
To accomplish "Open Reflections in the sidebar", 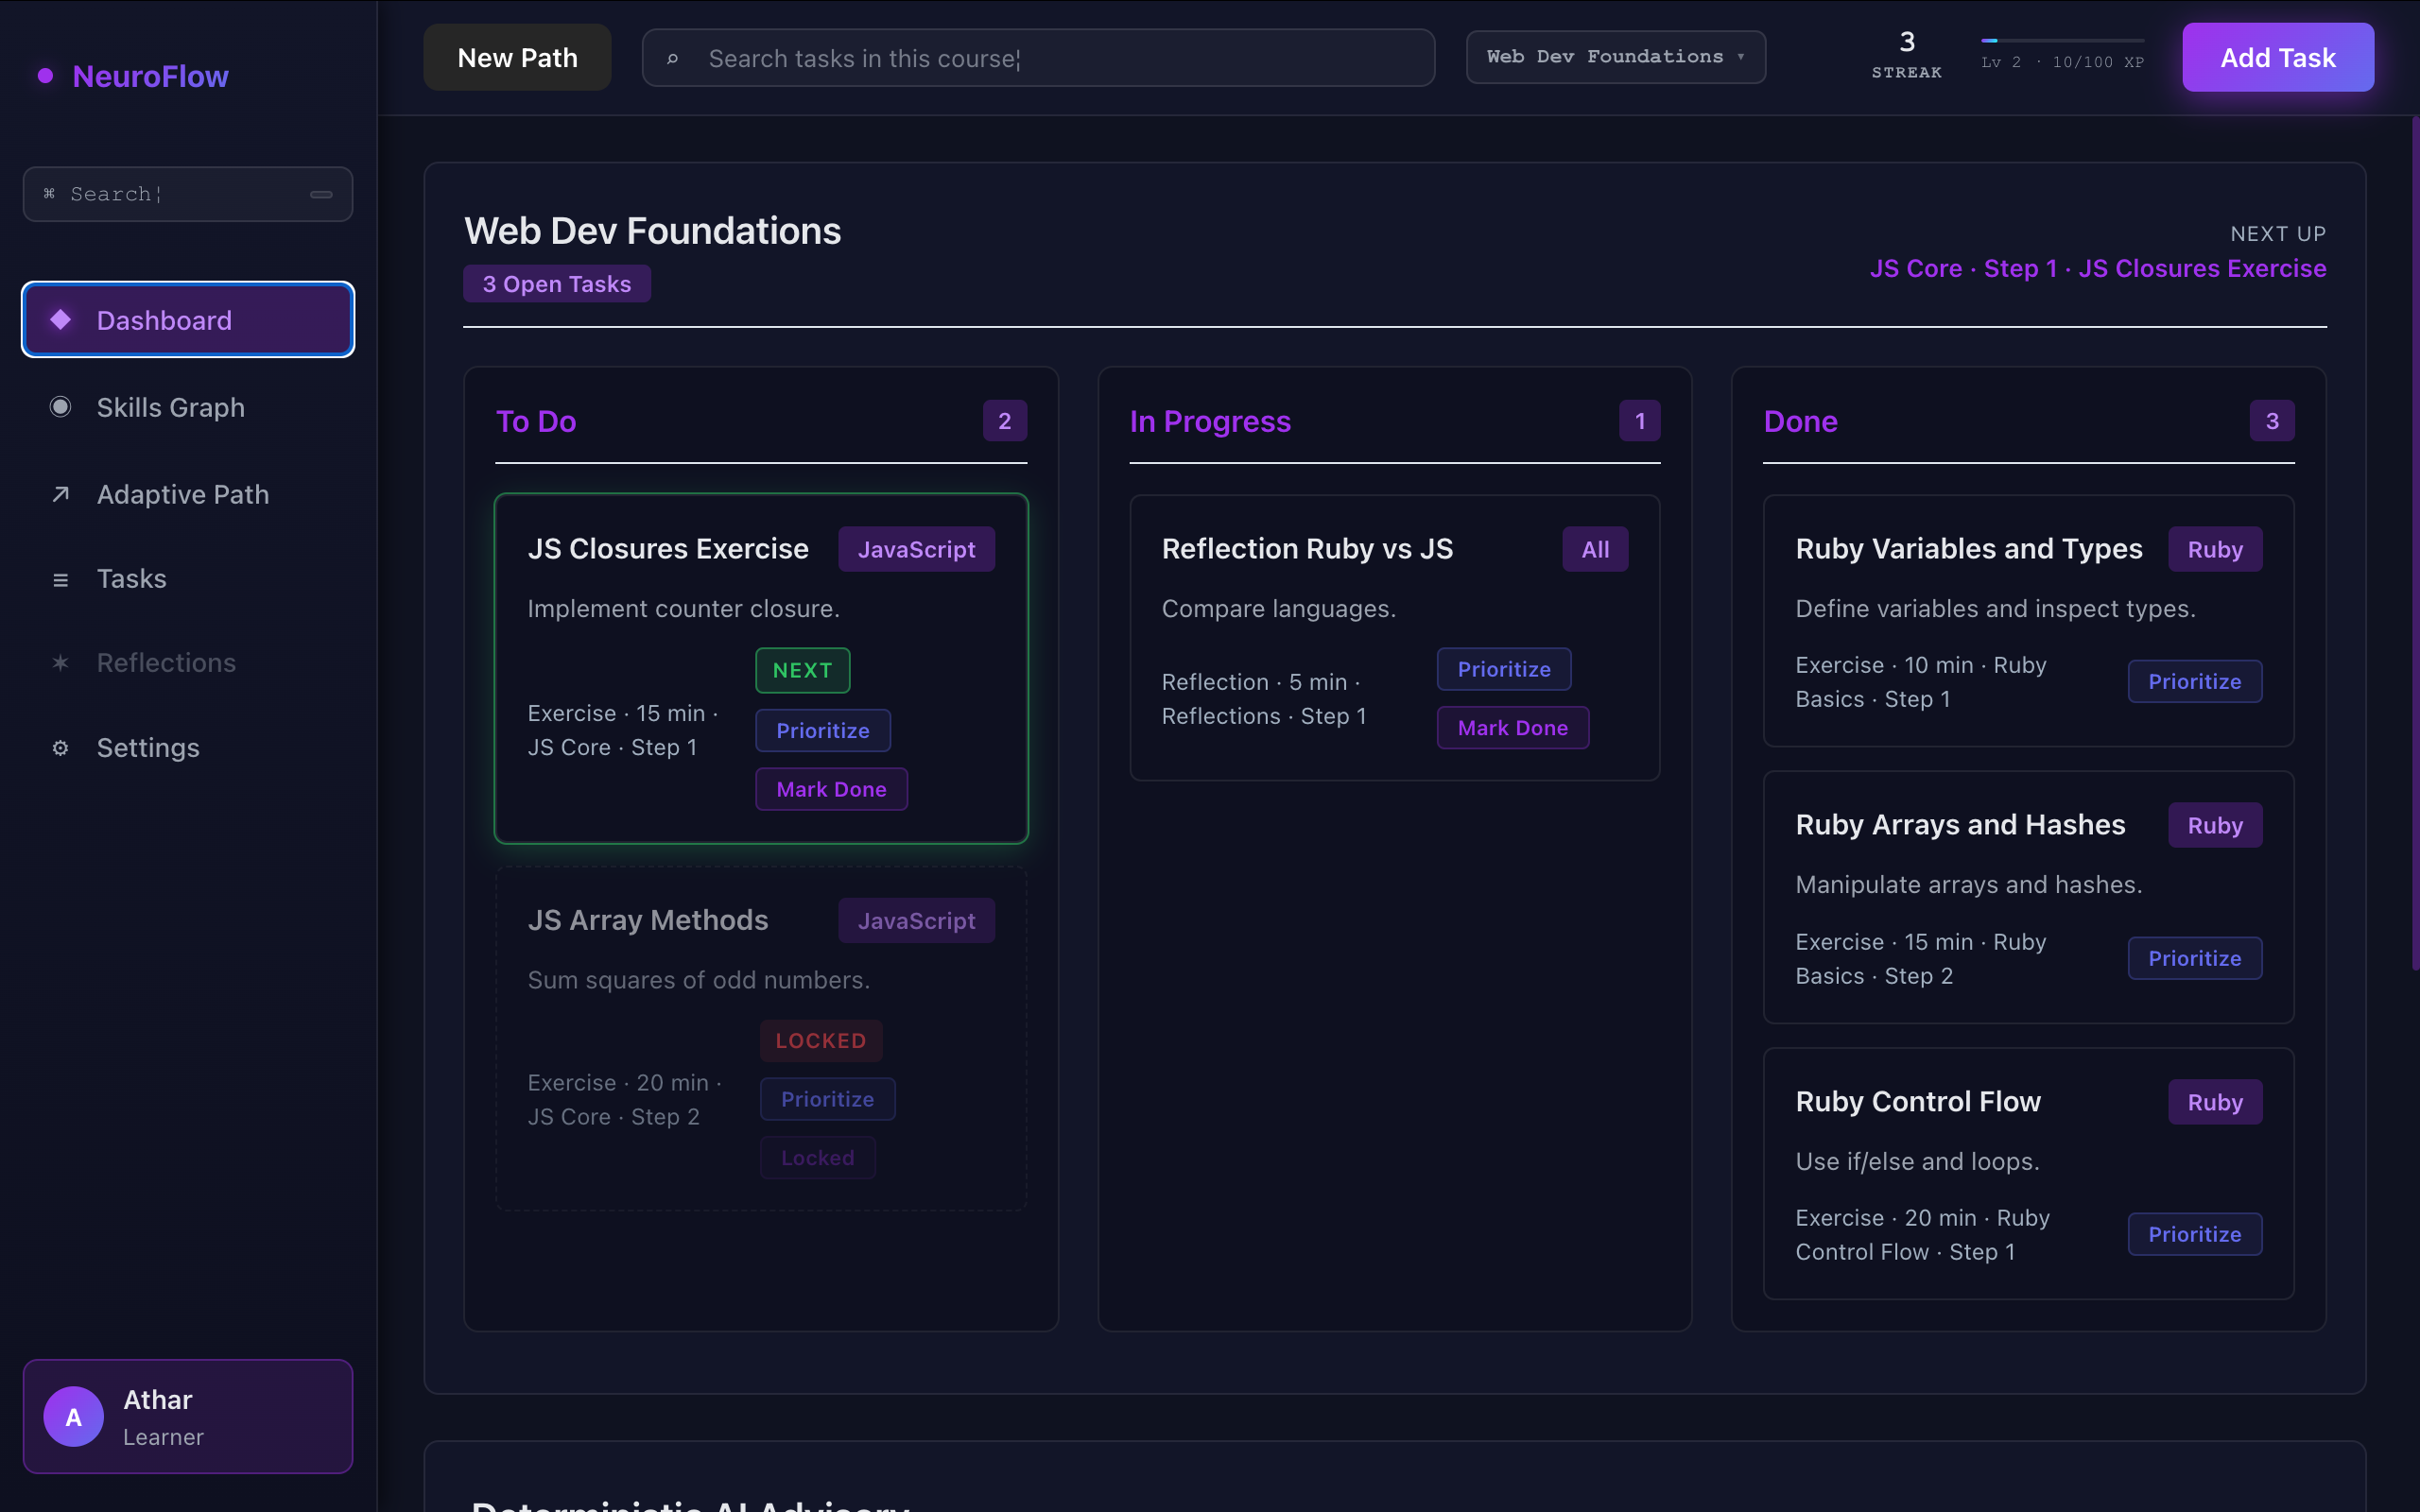I will point(188,663).
